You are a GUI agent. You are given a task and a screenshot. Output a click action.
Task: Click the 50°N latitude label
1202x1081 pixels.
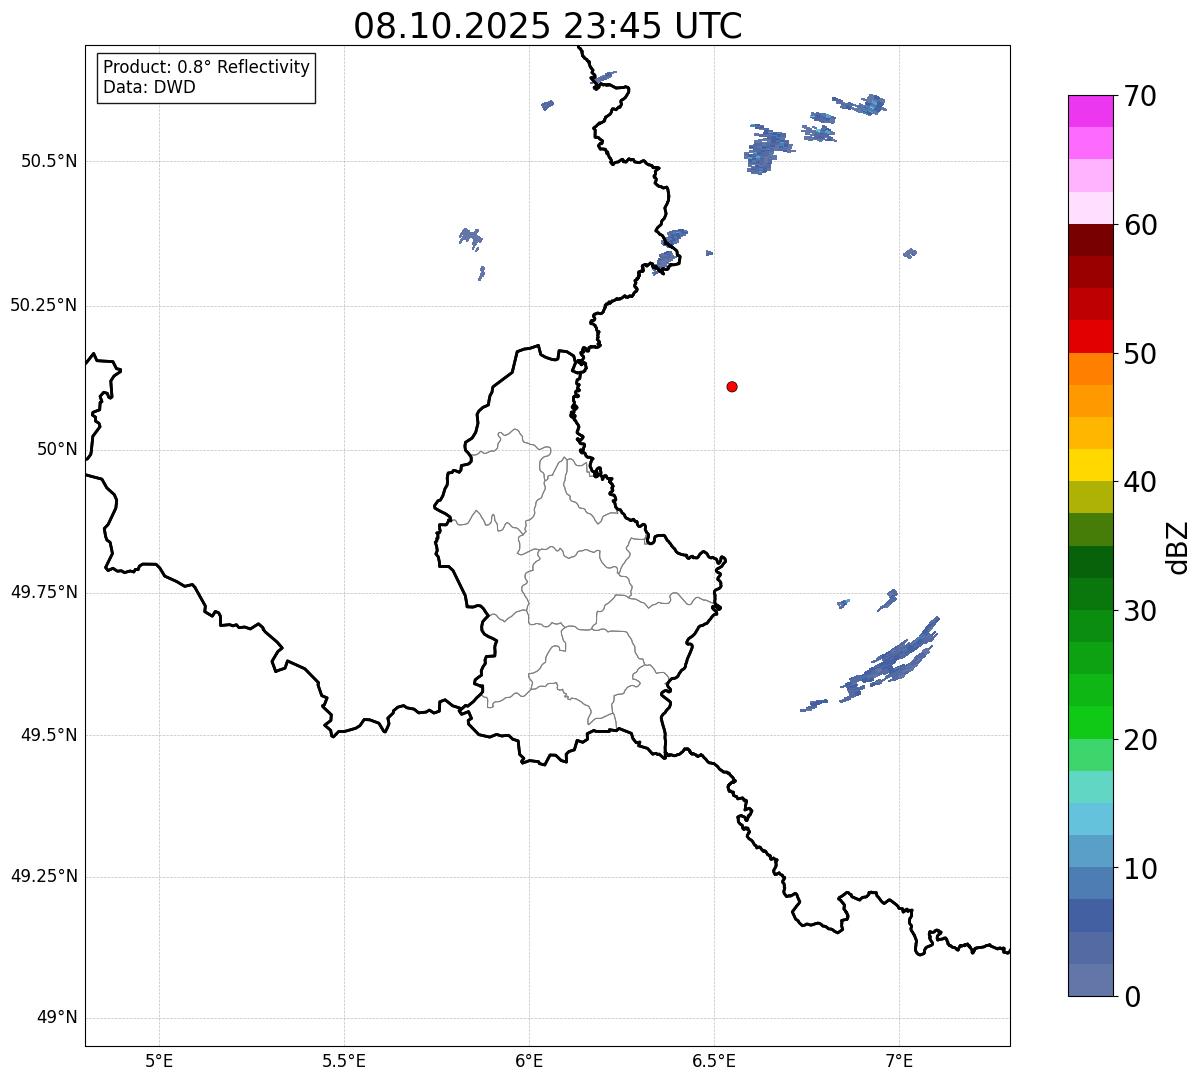tap(57, 450)
